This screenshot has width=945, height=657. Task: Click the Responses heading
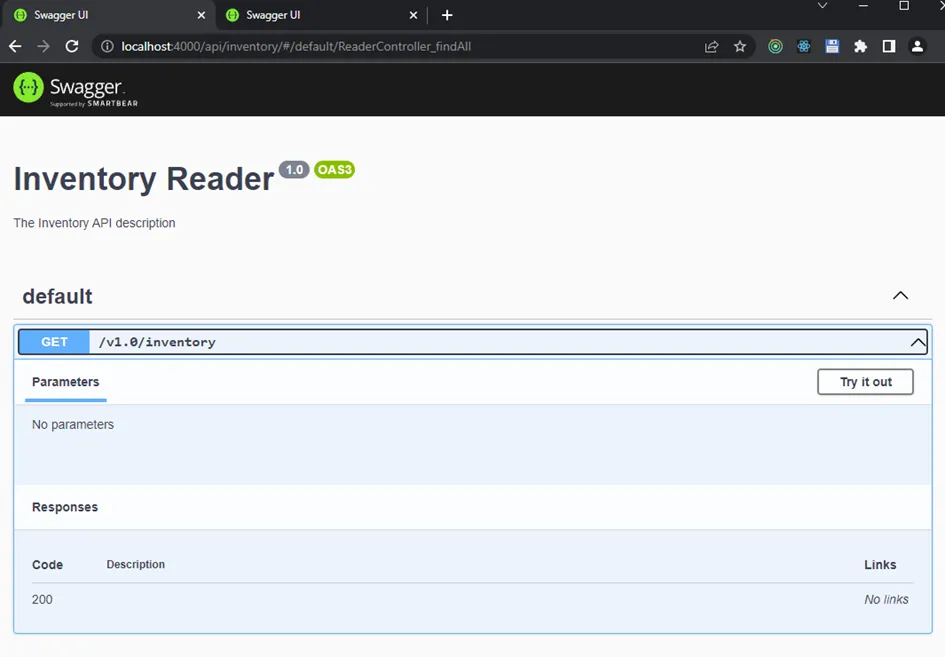(65, 507)
